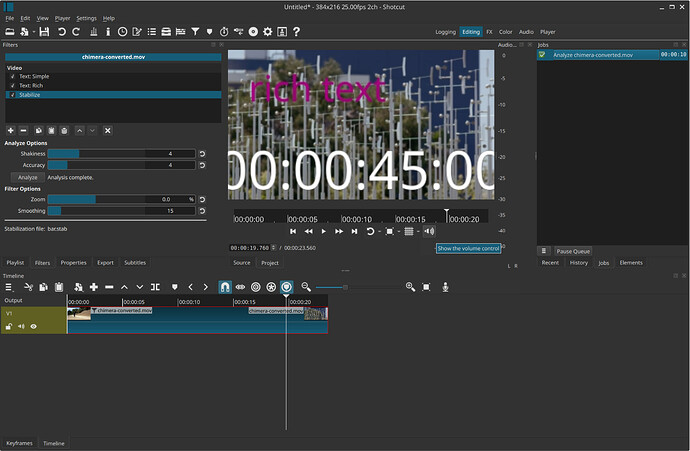Image resolution: width=690 pixels, height=451 pixels.
Task: Open the Playlist panel toolbar icon
Action: coord(152,32)
